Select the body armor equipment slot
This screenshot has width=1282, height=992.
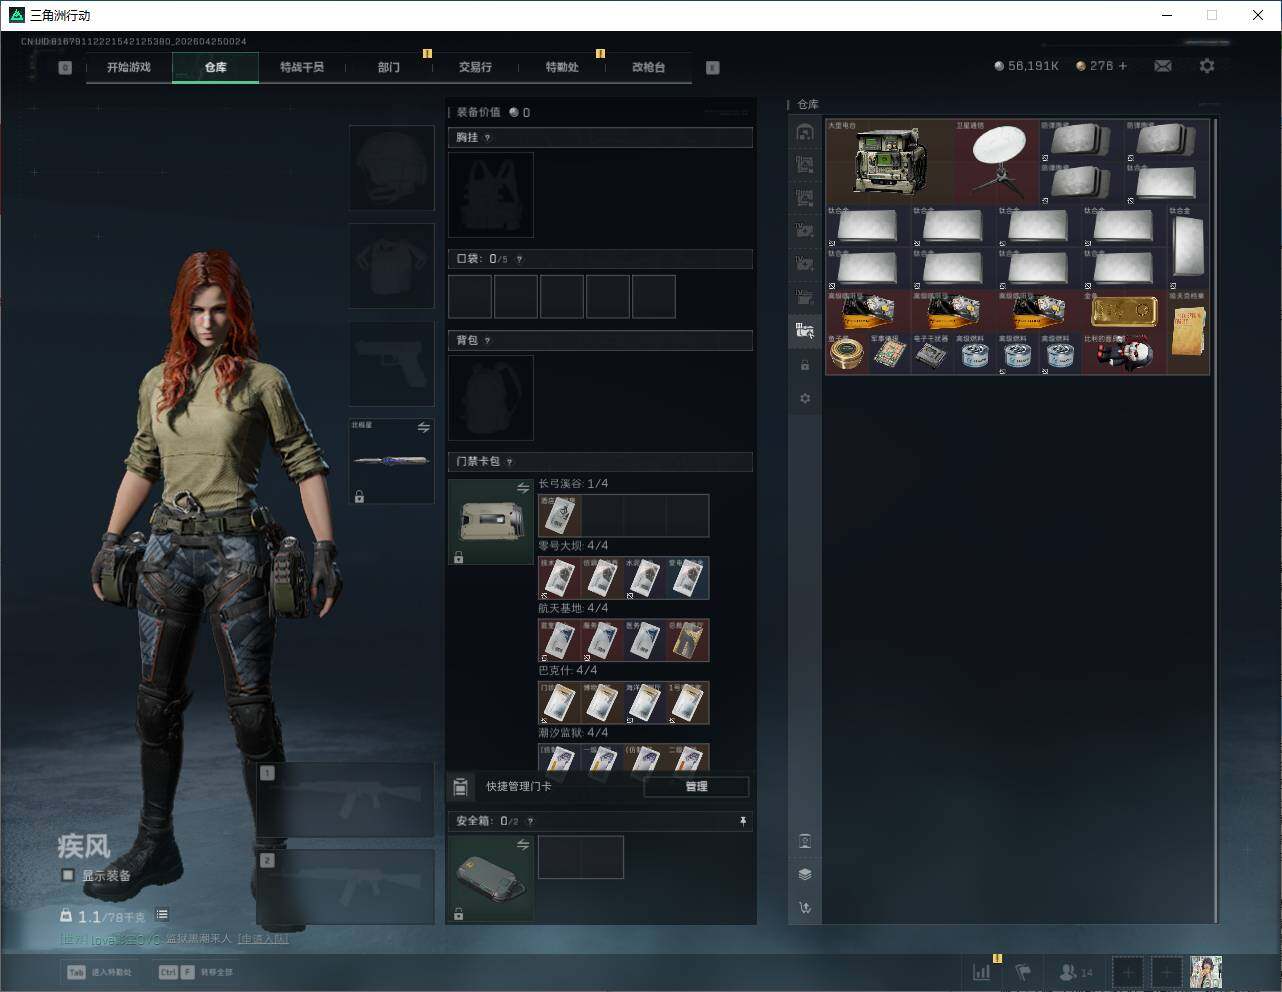[x=392, y=266]
